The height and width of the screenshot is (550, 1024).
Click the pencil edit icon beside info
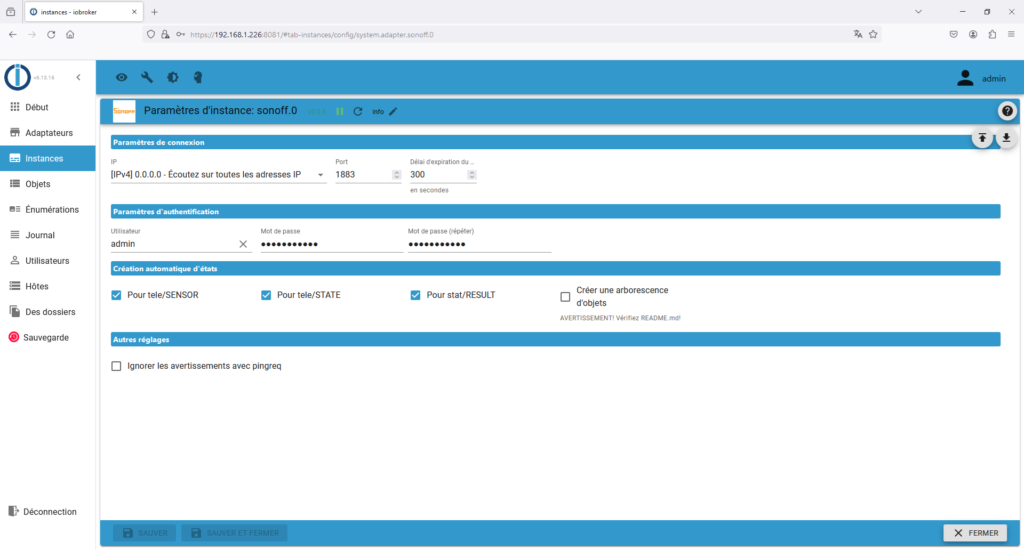(393, 111)
